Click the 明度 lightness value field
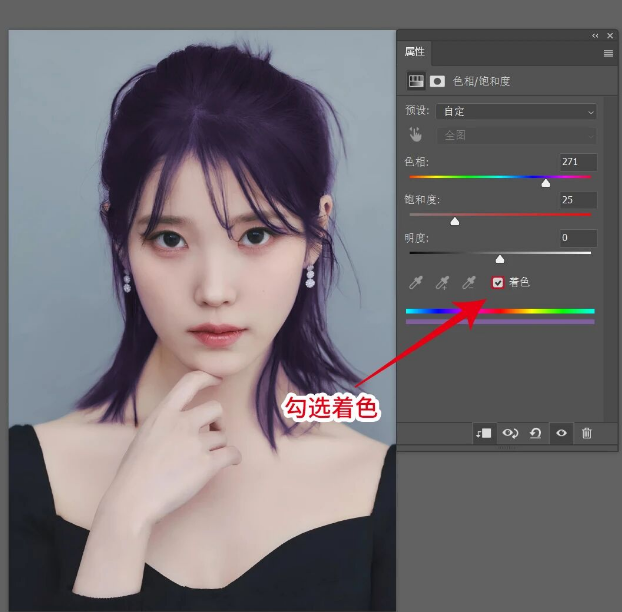Viewport: 622px width, 612px height. coord(578,238)
